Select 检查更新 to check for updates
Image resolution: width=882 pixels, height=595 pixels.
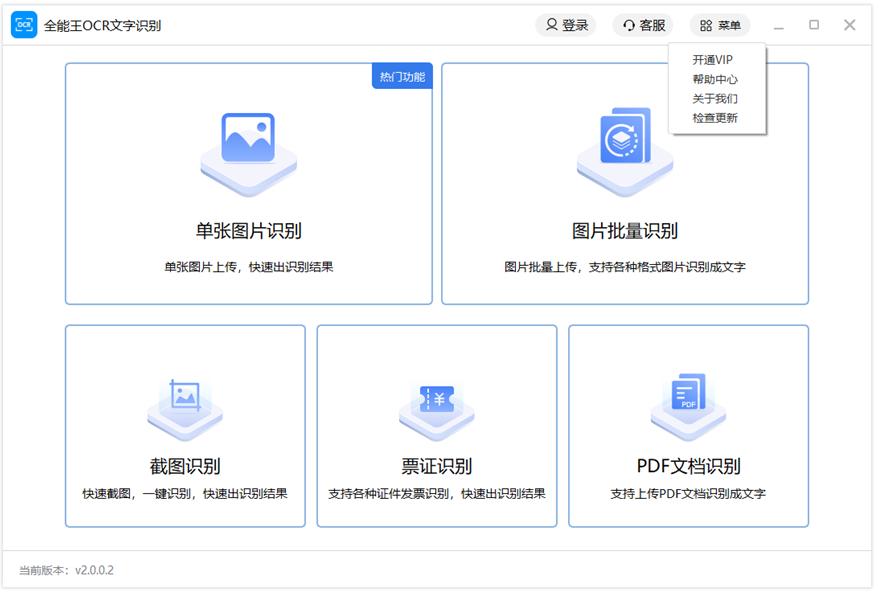pyautogui.click(x=715, y=118)
